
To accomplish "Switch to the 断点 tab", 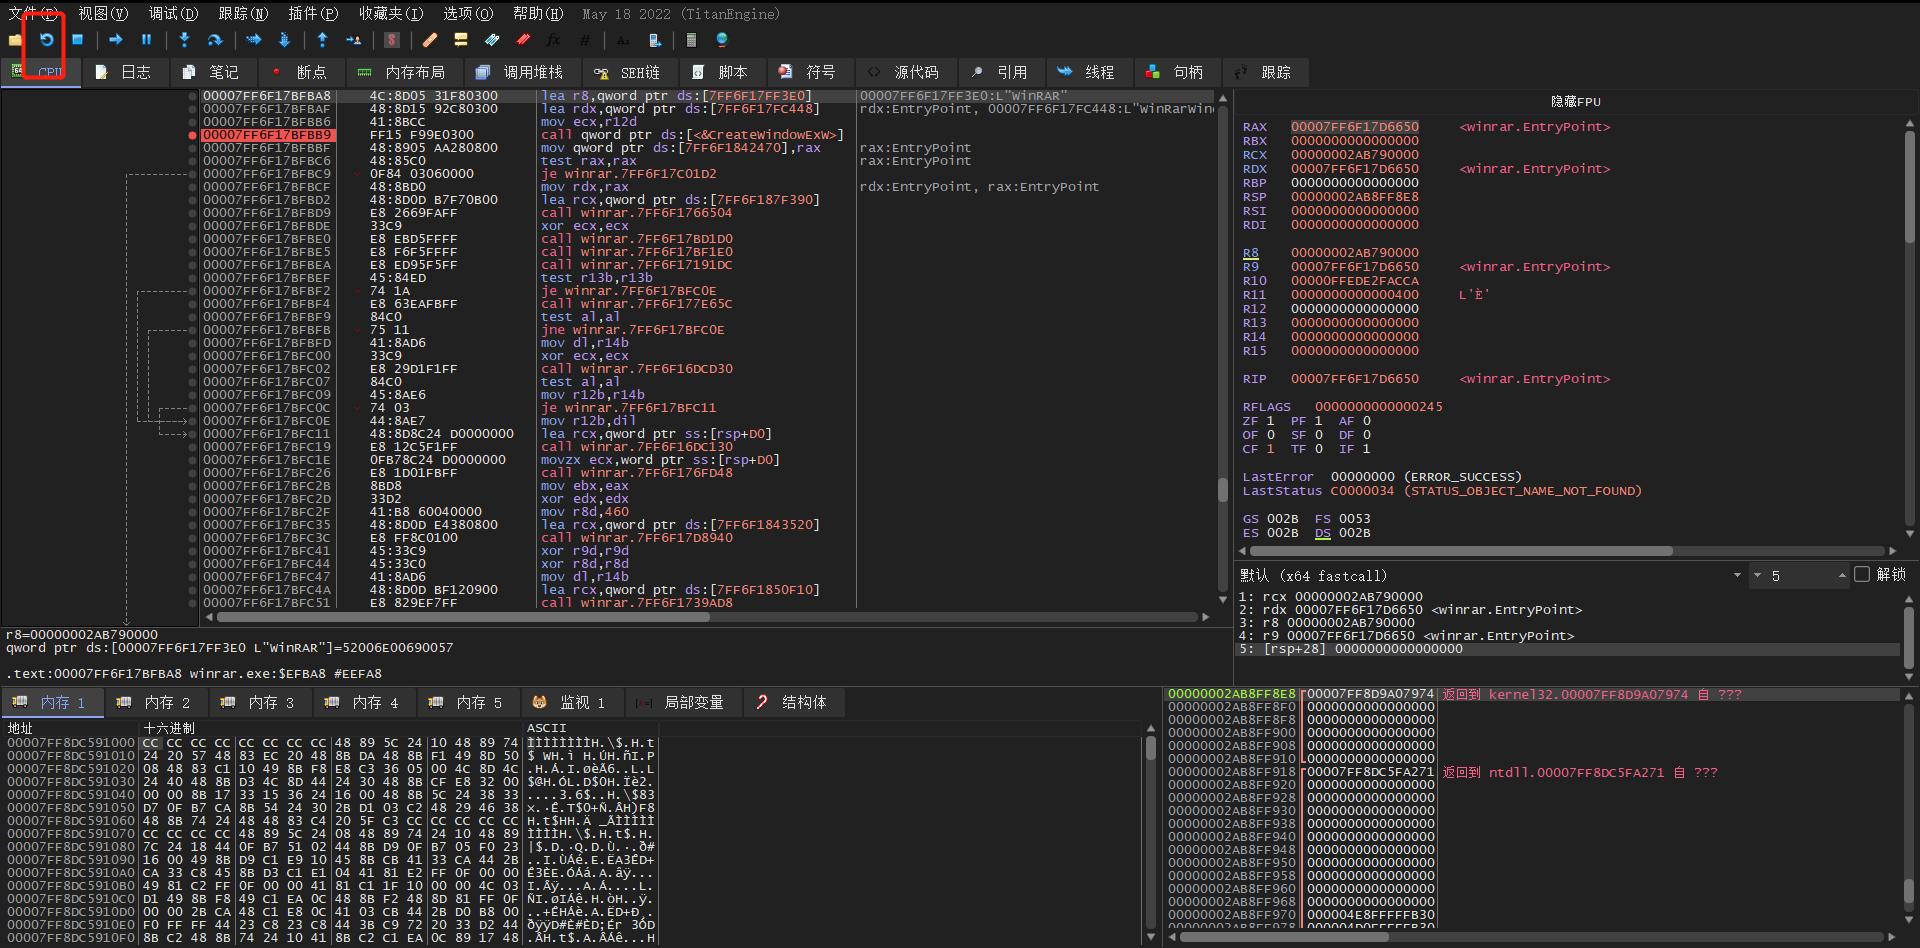I will click(x=311, y=71).
